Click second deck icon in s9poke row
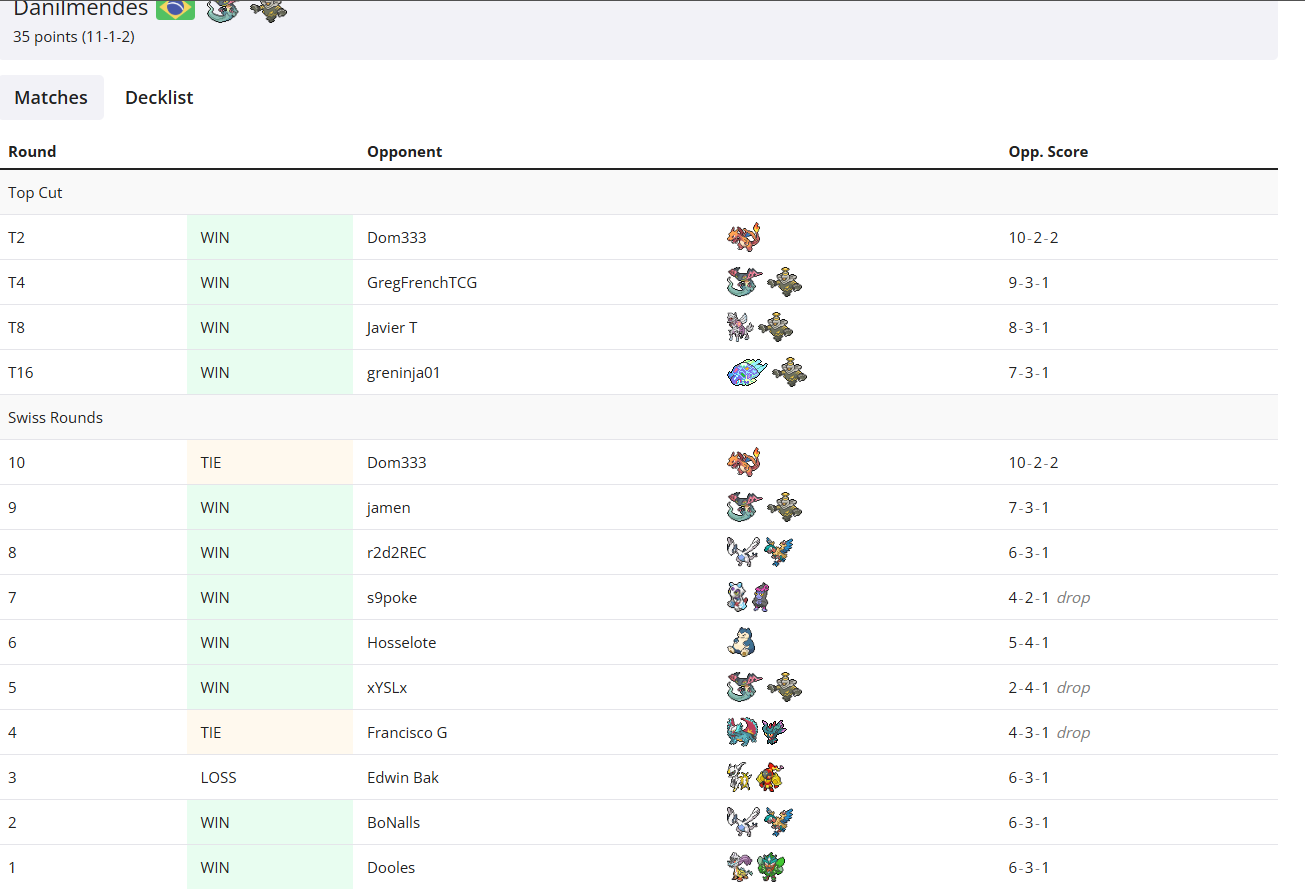Screen dimensions: 1305x889 click(762, 597)
